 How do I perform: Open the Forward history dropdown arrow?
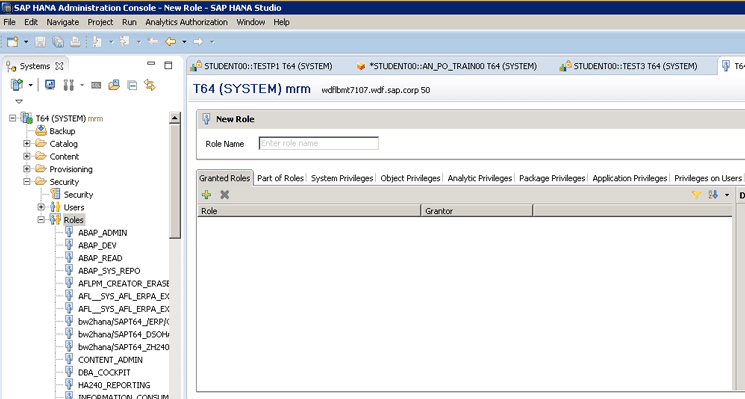tap(212, 42)
